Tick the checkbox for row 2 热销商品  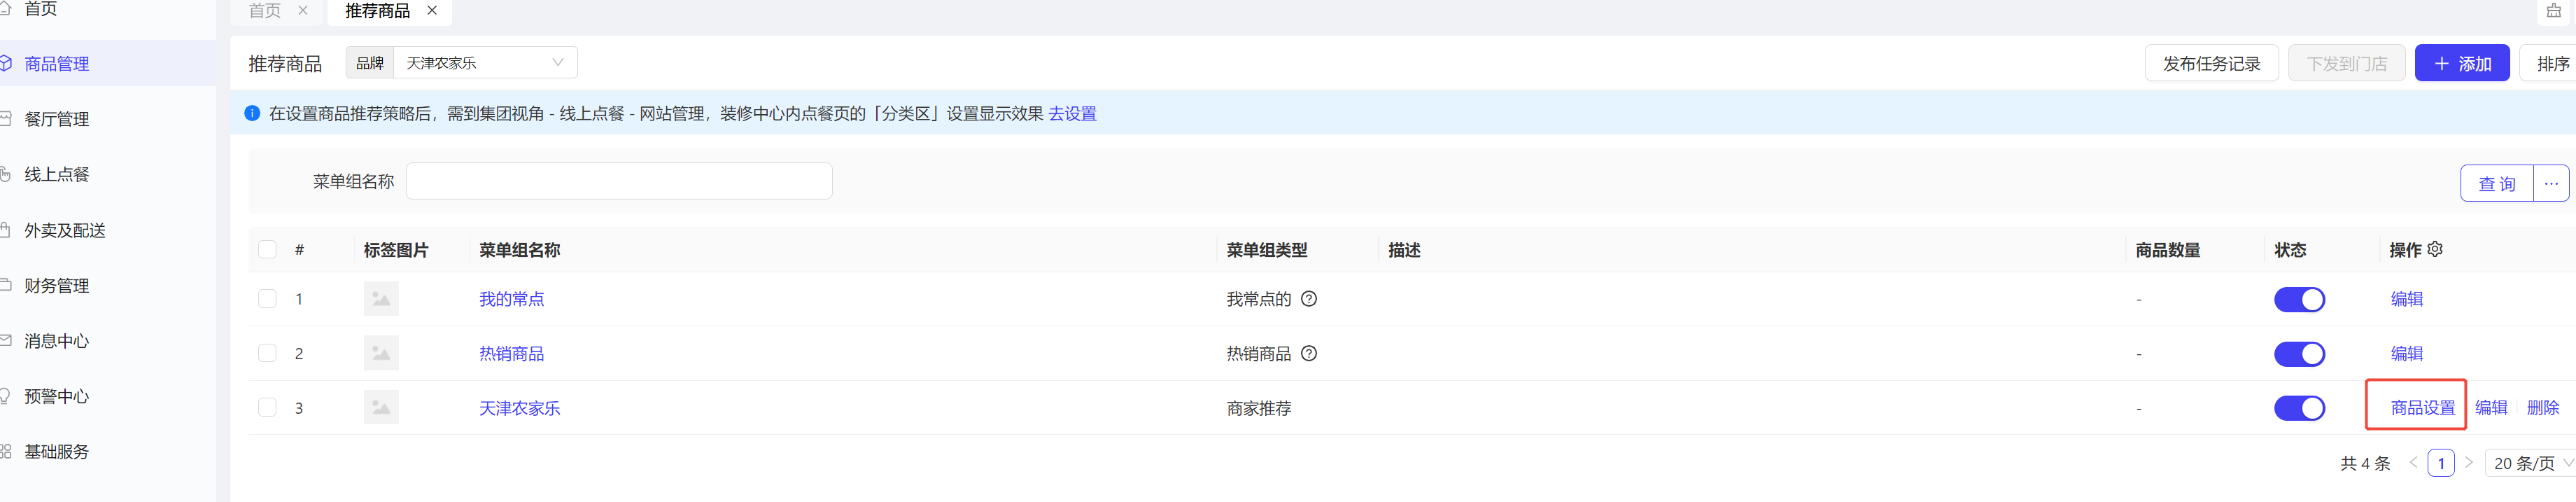(267, 353)
